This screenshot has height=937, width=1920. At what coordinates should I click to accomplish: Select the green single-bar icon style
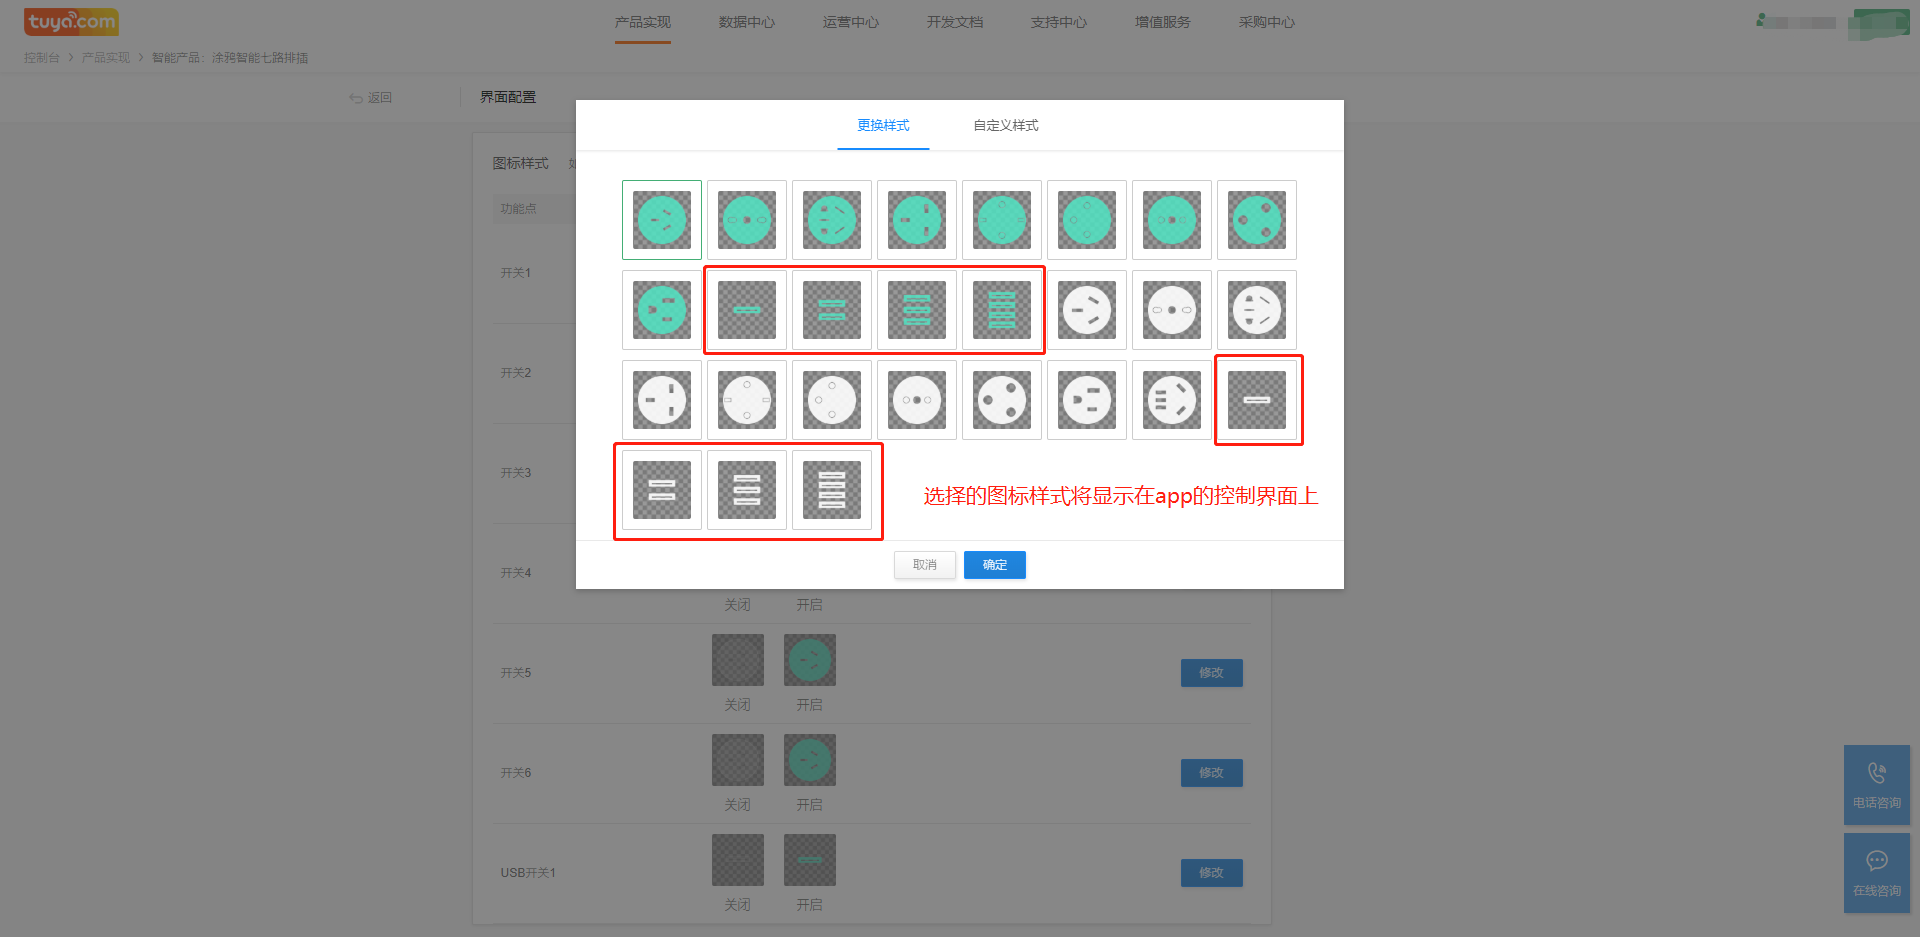pos(746,310)
